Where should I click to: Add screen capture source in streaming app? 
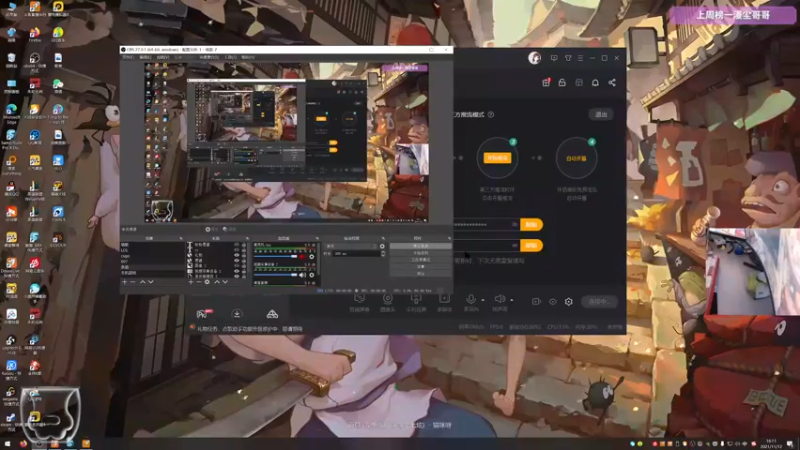(x=359, y=303)
